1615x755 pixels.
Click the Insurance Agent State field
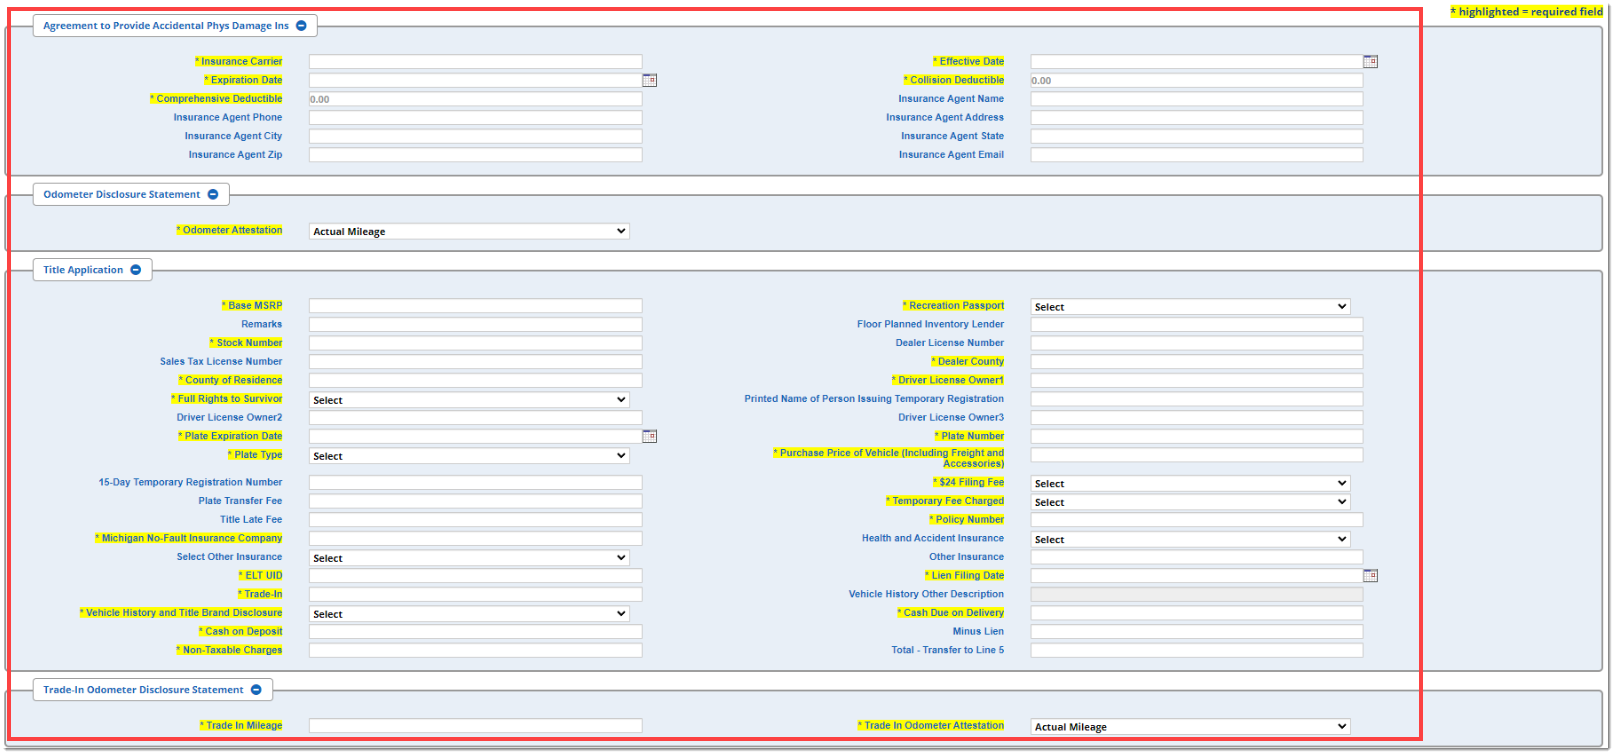coord(1197,136)
